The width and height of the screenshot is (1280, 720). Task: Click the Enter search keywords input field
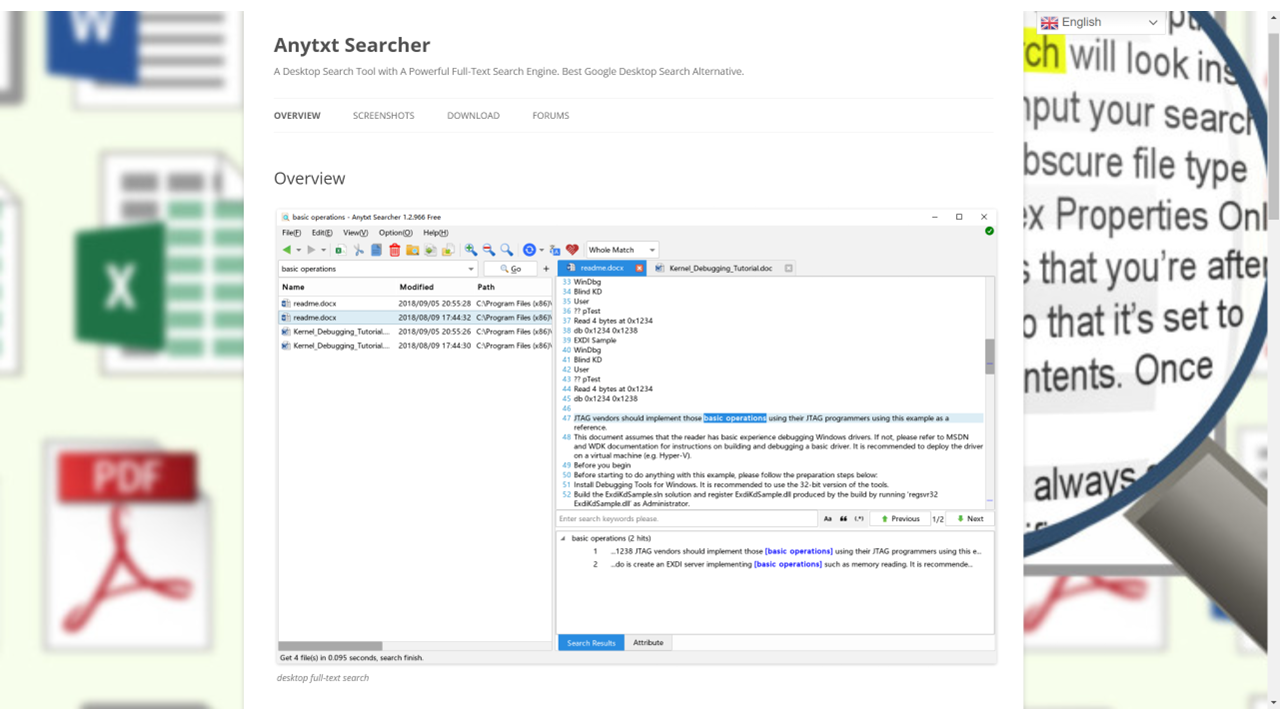click(x=686, y=519)
